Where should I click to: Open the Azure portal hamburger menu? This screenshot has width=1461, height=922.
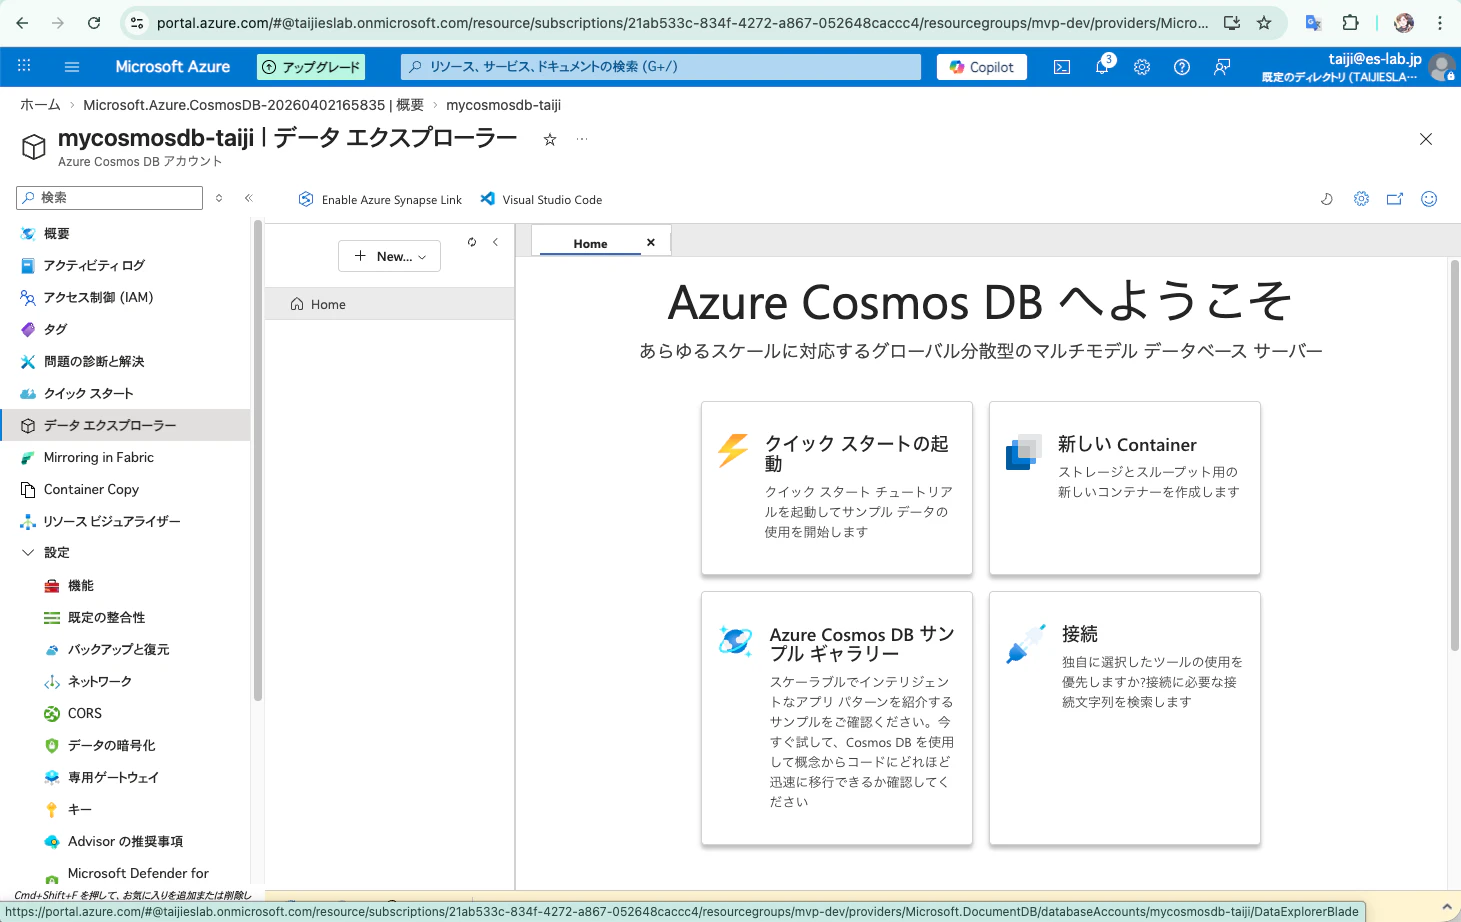click(x=72, y=67)
